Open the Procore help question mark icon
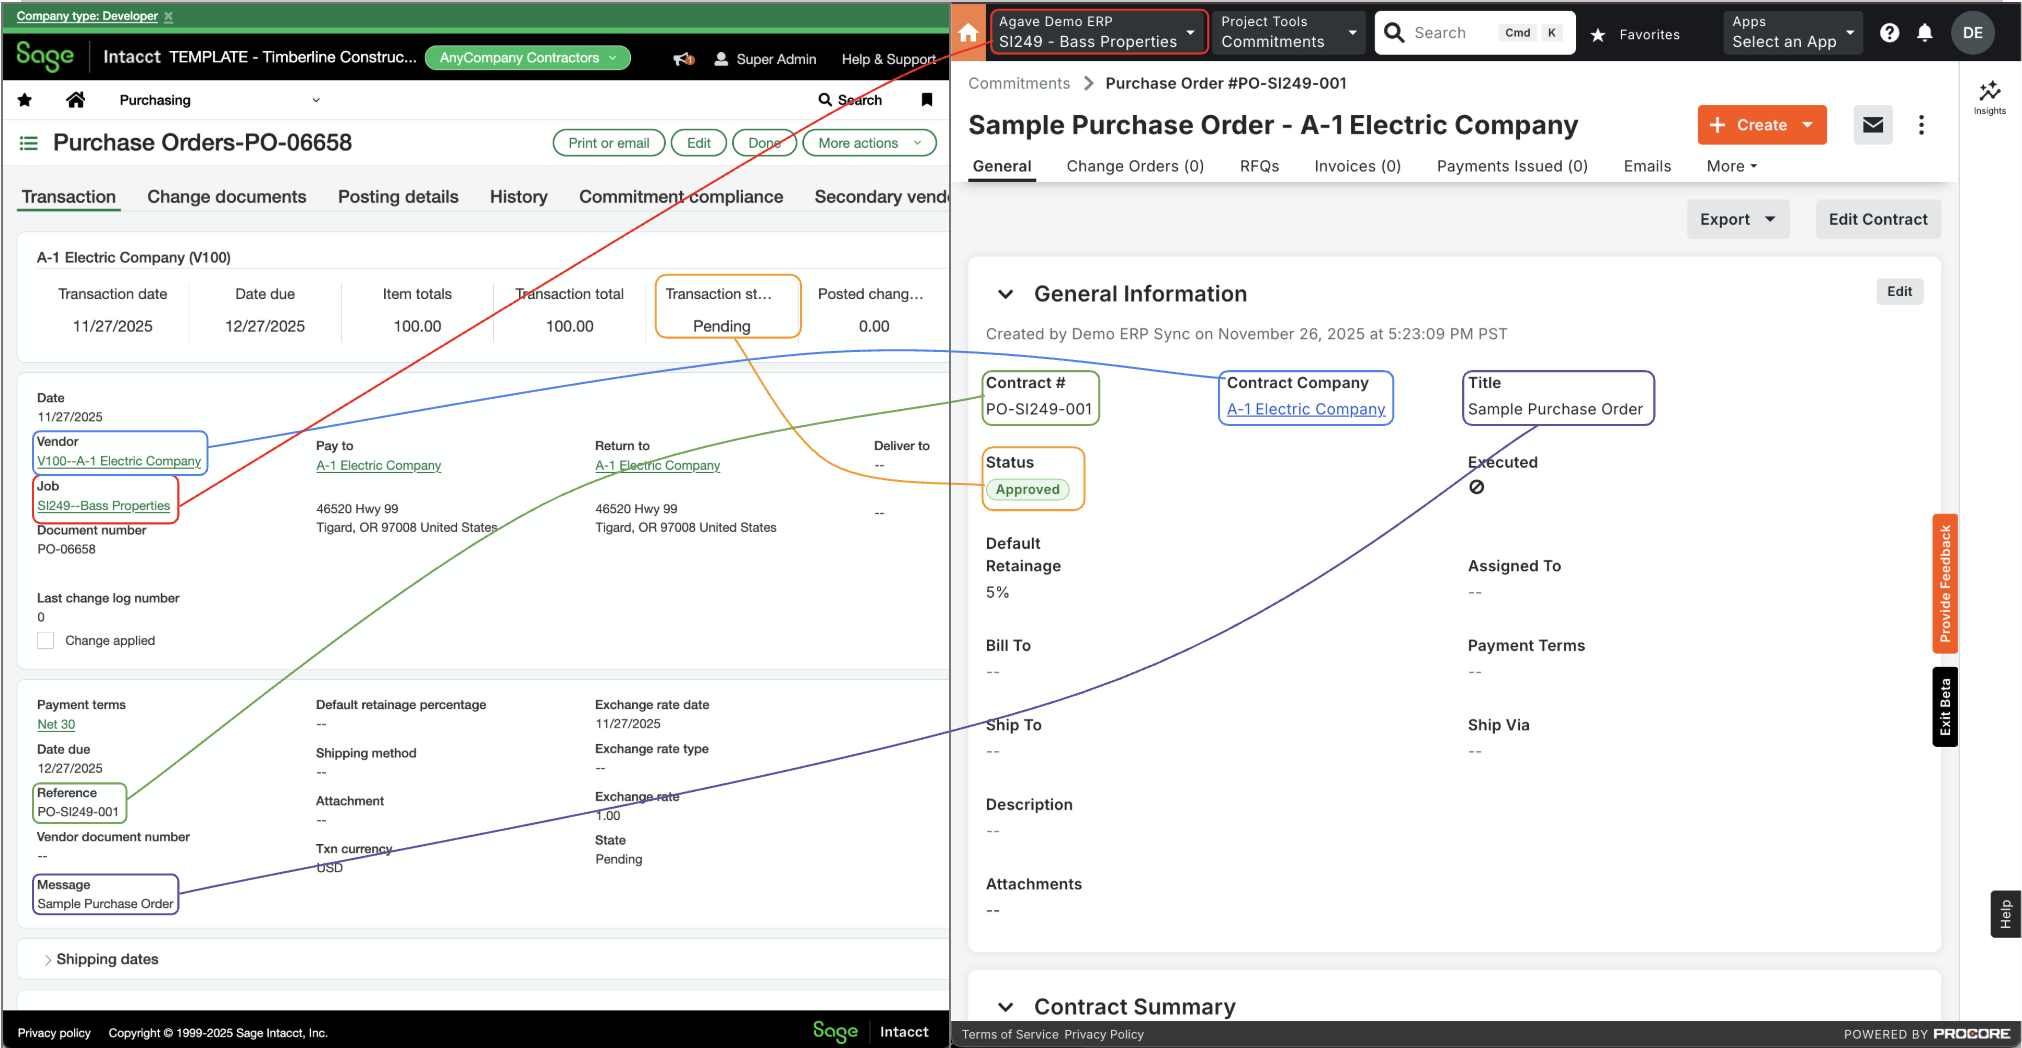The height and width of the screenshot is (1048, 2022). (1889, 32)
